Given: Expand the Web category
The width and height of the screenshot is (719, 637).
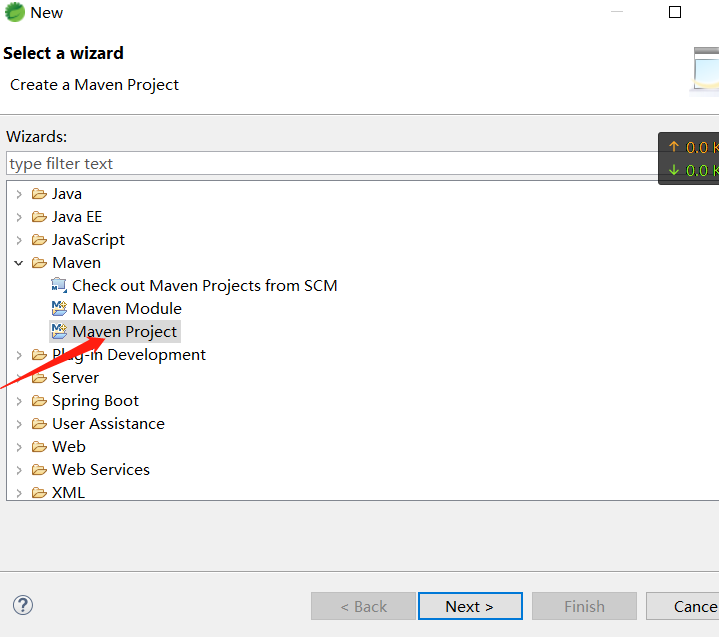Looking at the screenshot, I should 19,447.
